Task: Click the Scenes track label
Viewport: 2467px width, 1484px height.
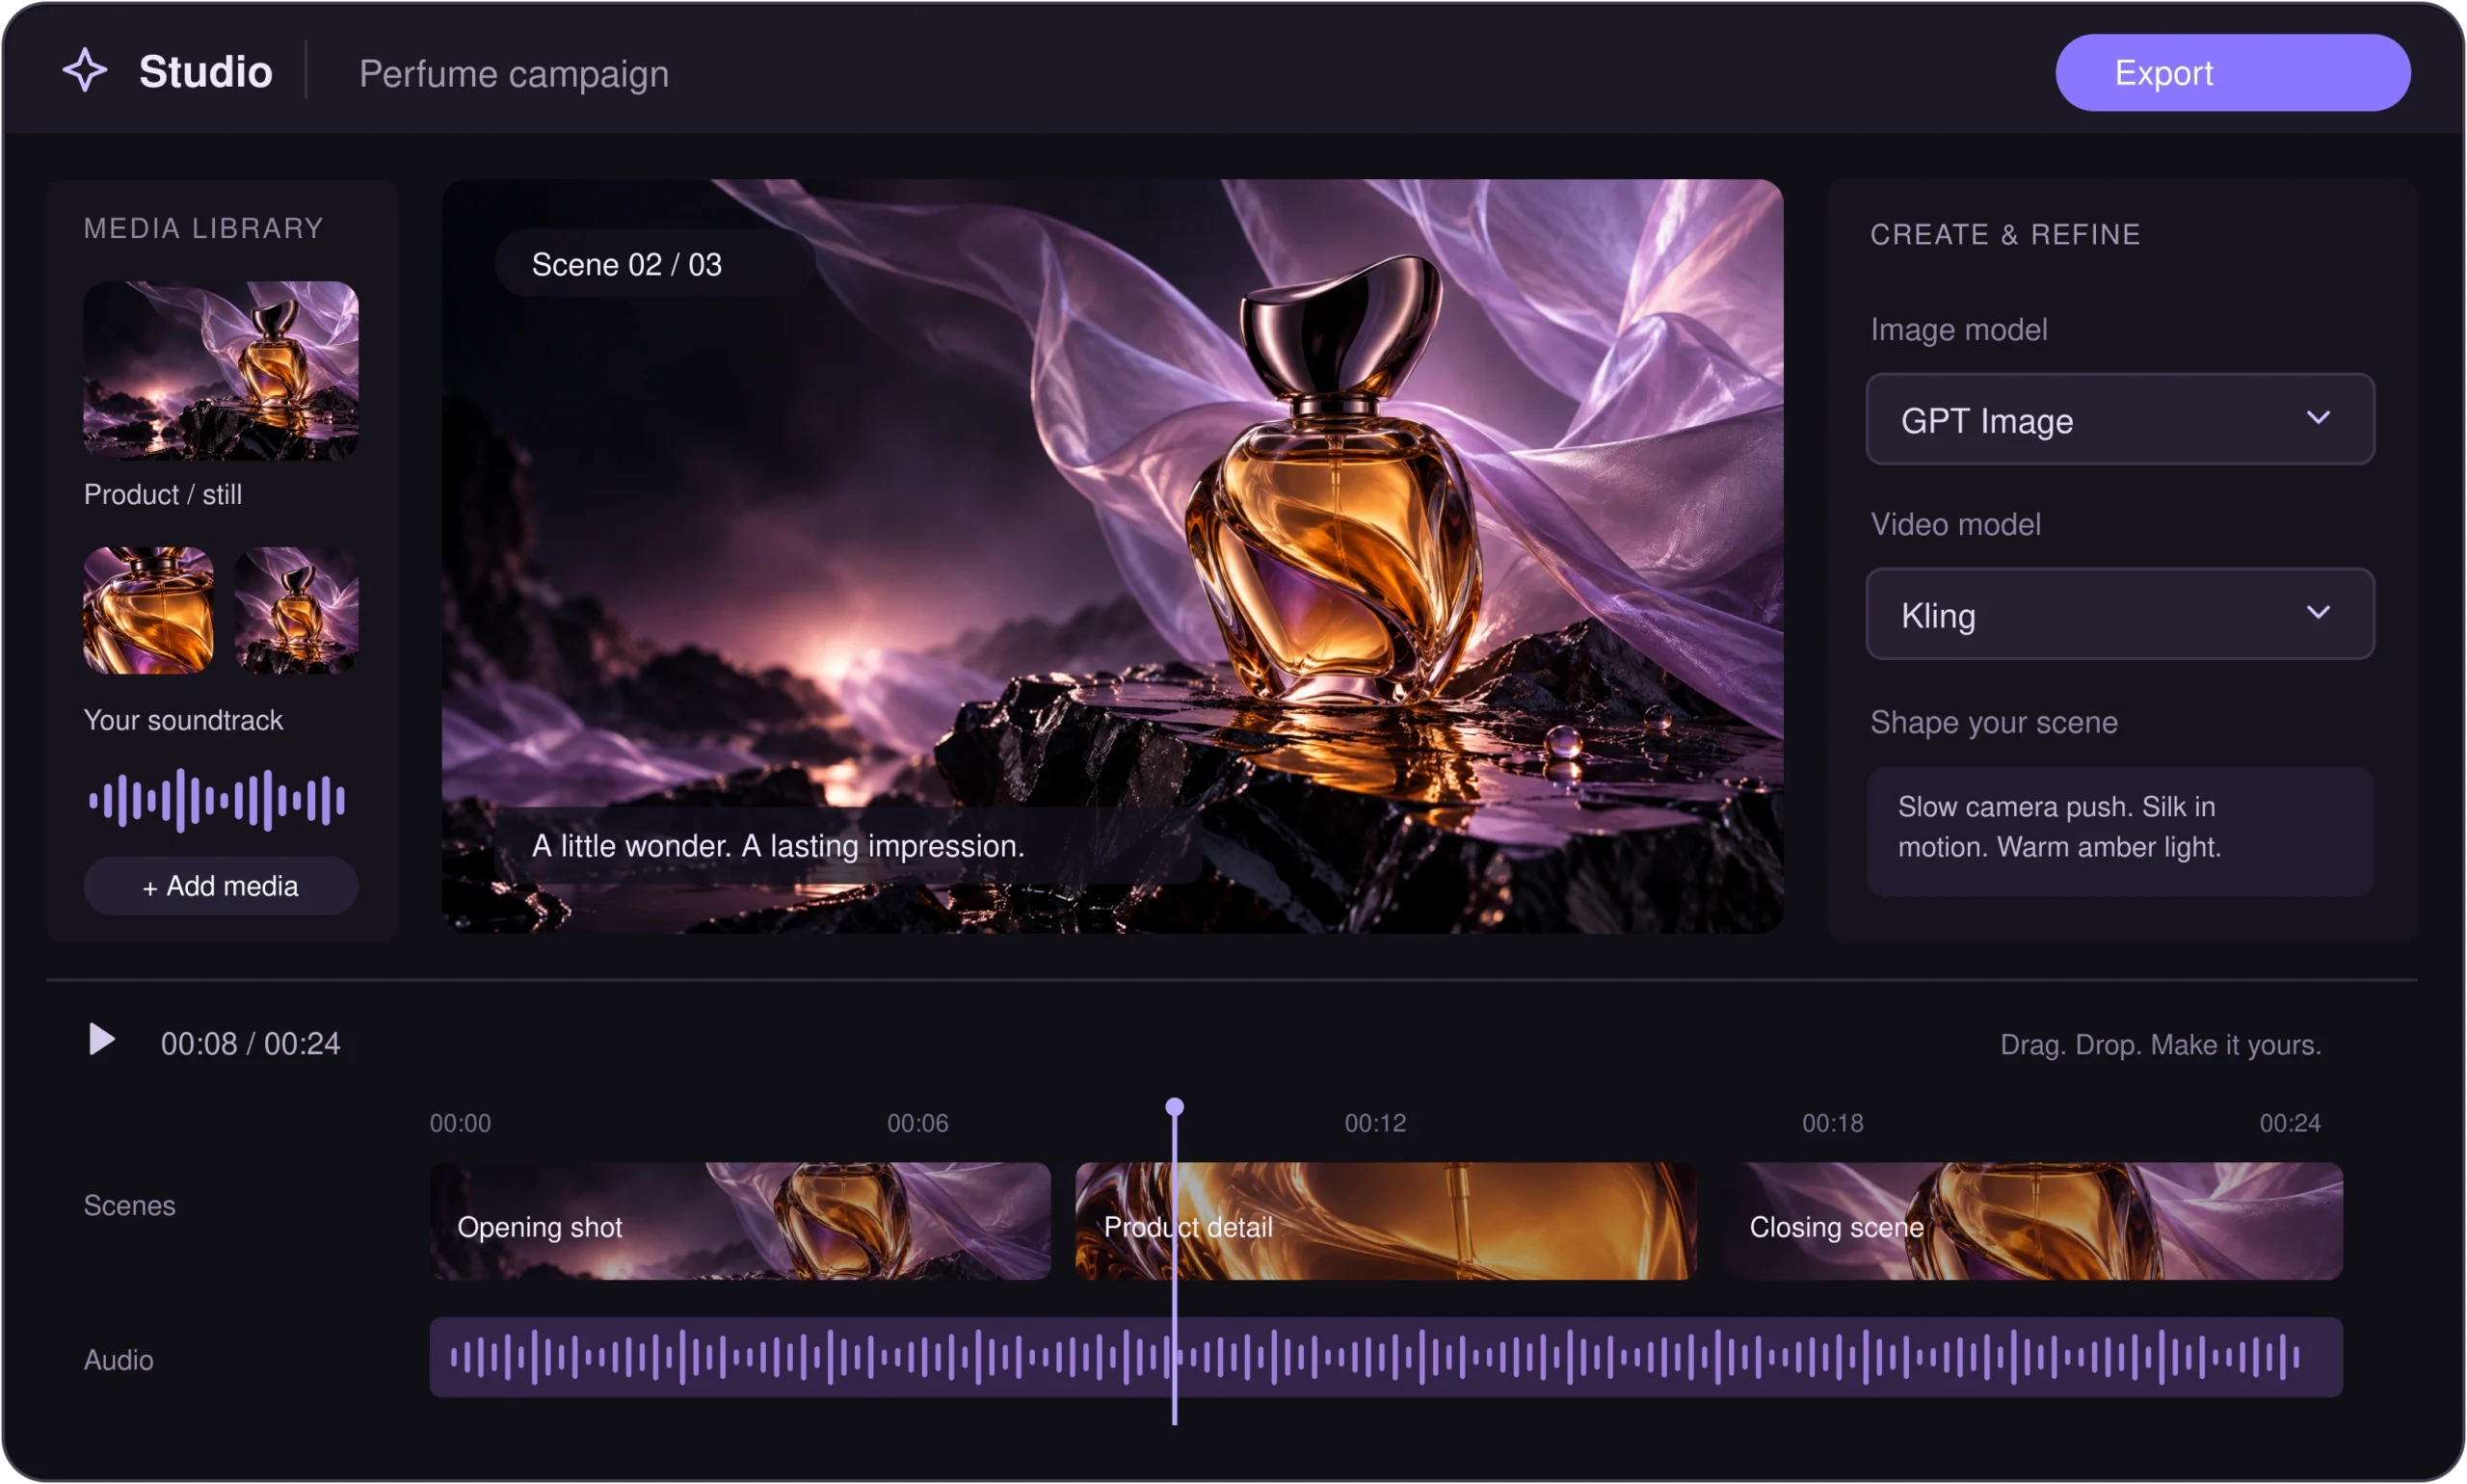Action: [x=129, y=1206]
